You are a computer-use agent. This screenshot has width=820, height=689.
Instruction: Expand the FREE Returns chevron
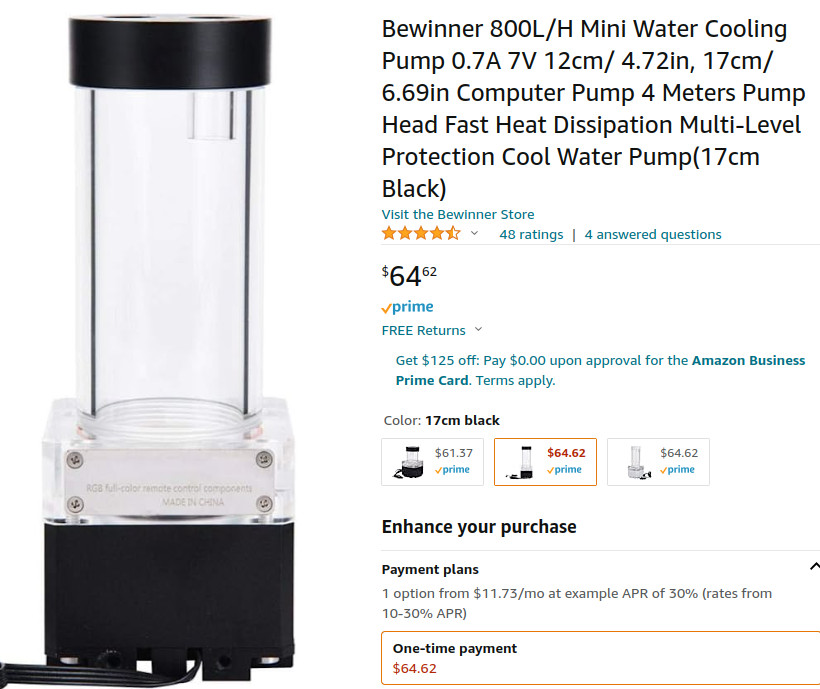click(478, 329)
